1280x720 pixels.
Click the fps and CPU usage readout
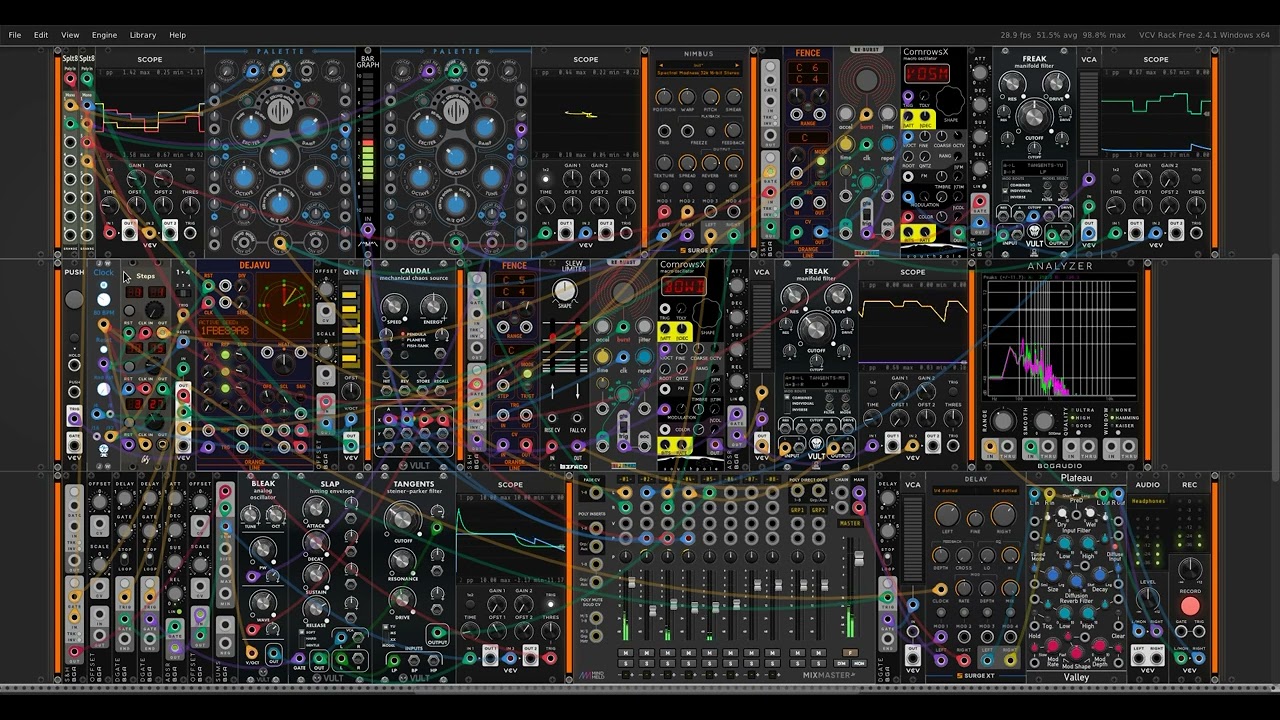pyautogui.click(x=1063, y=35)
